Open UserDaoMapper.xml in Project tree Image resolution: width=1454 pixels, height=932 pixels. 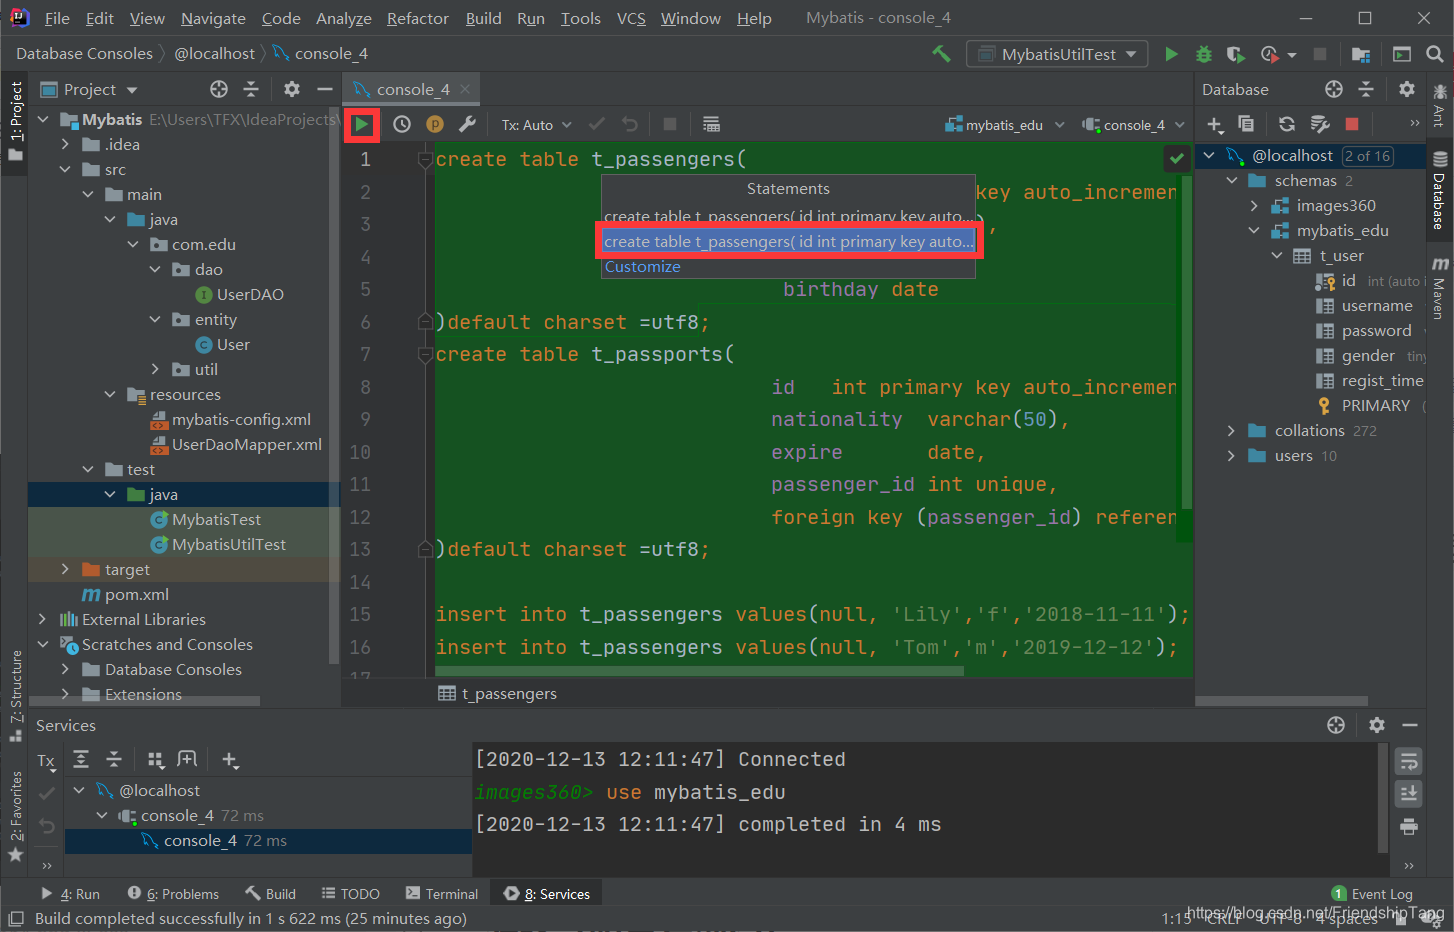[246, 444]
